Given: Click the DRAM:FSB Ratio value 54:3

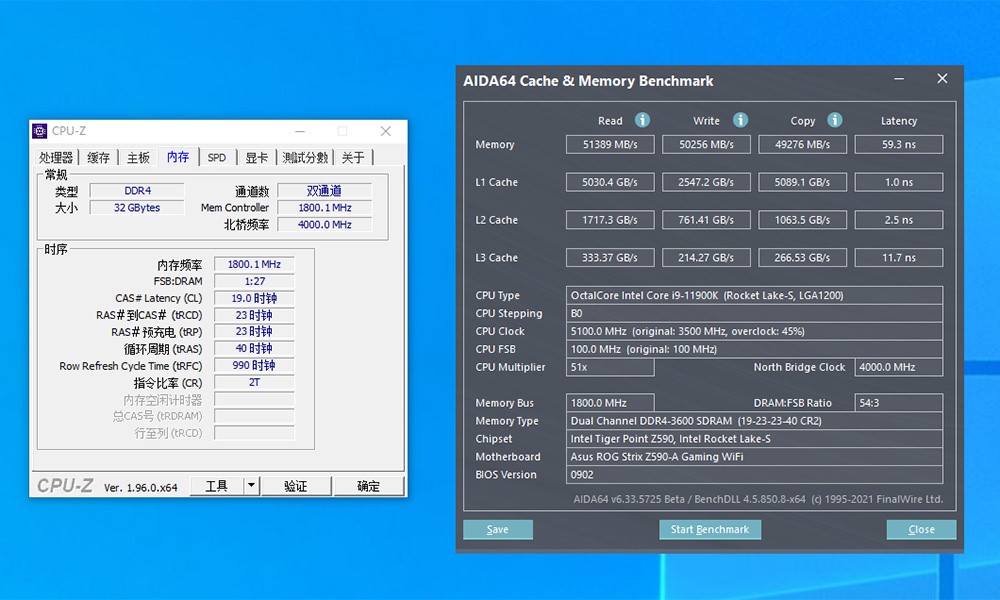Looking at the screenshot, I should pos(899,403).
